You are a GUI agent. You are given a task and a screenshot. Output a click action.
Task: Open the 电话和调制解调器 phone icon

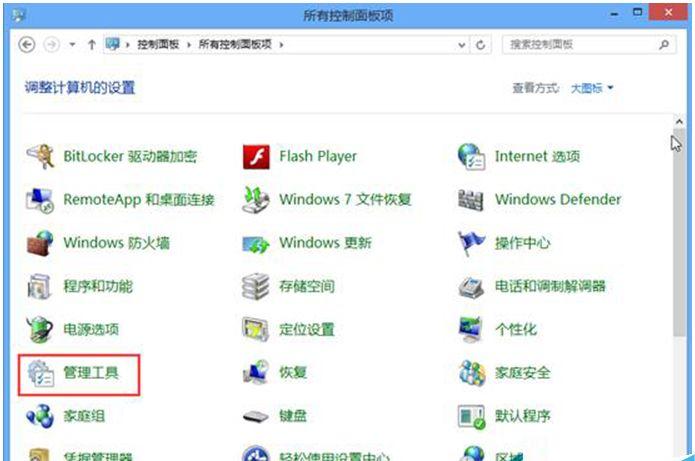point(471,287)
